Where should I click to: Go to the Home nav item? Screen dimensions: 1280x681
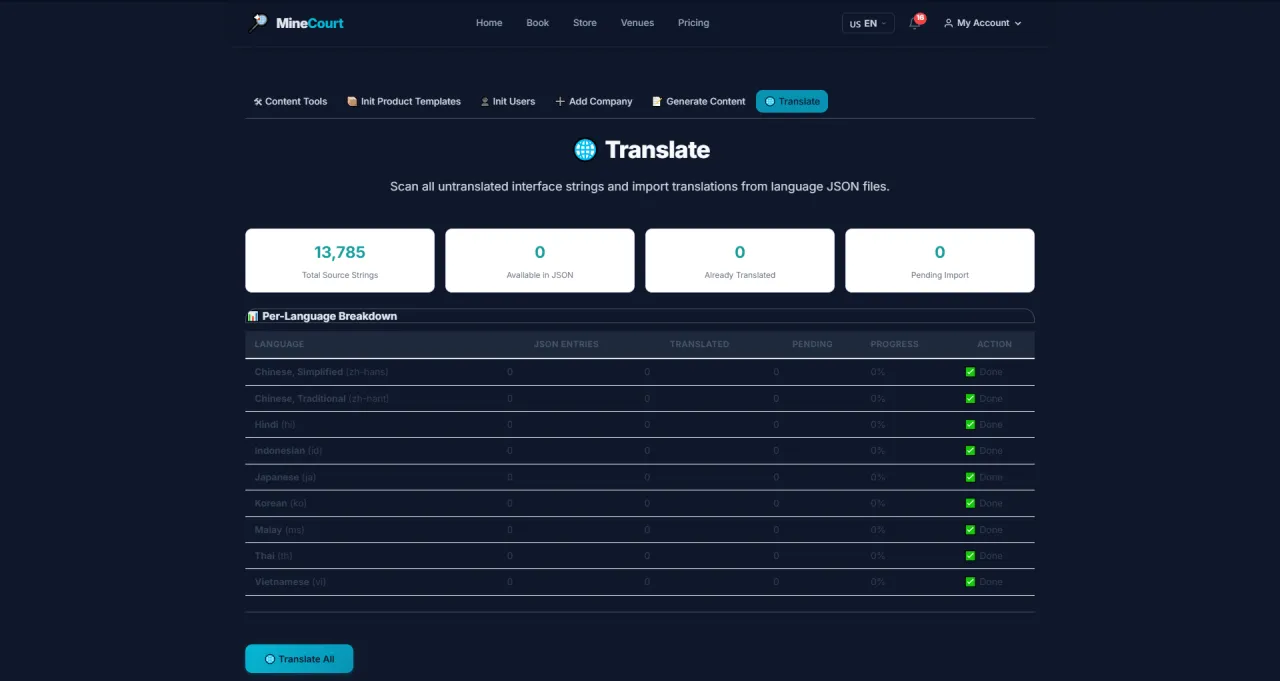[x=489, y=23]
